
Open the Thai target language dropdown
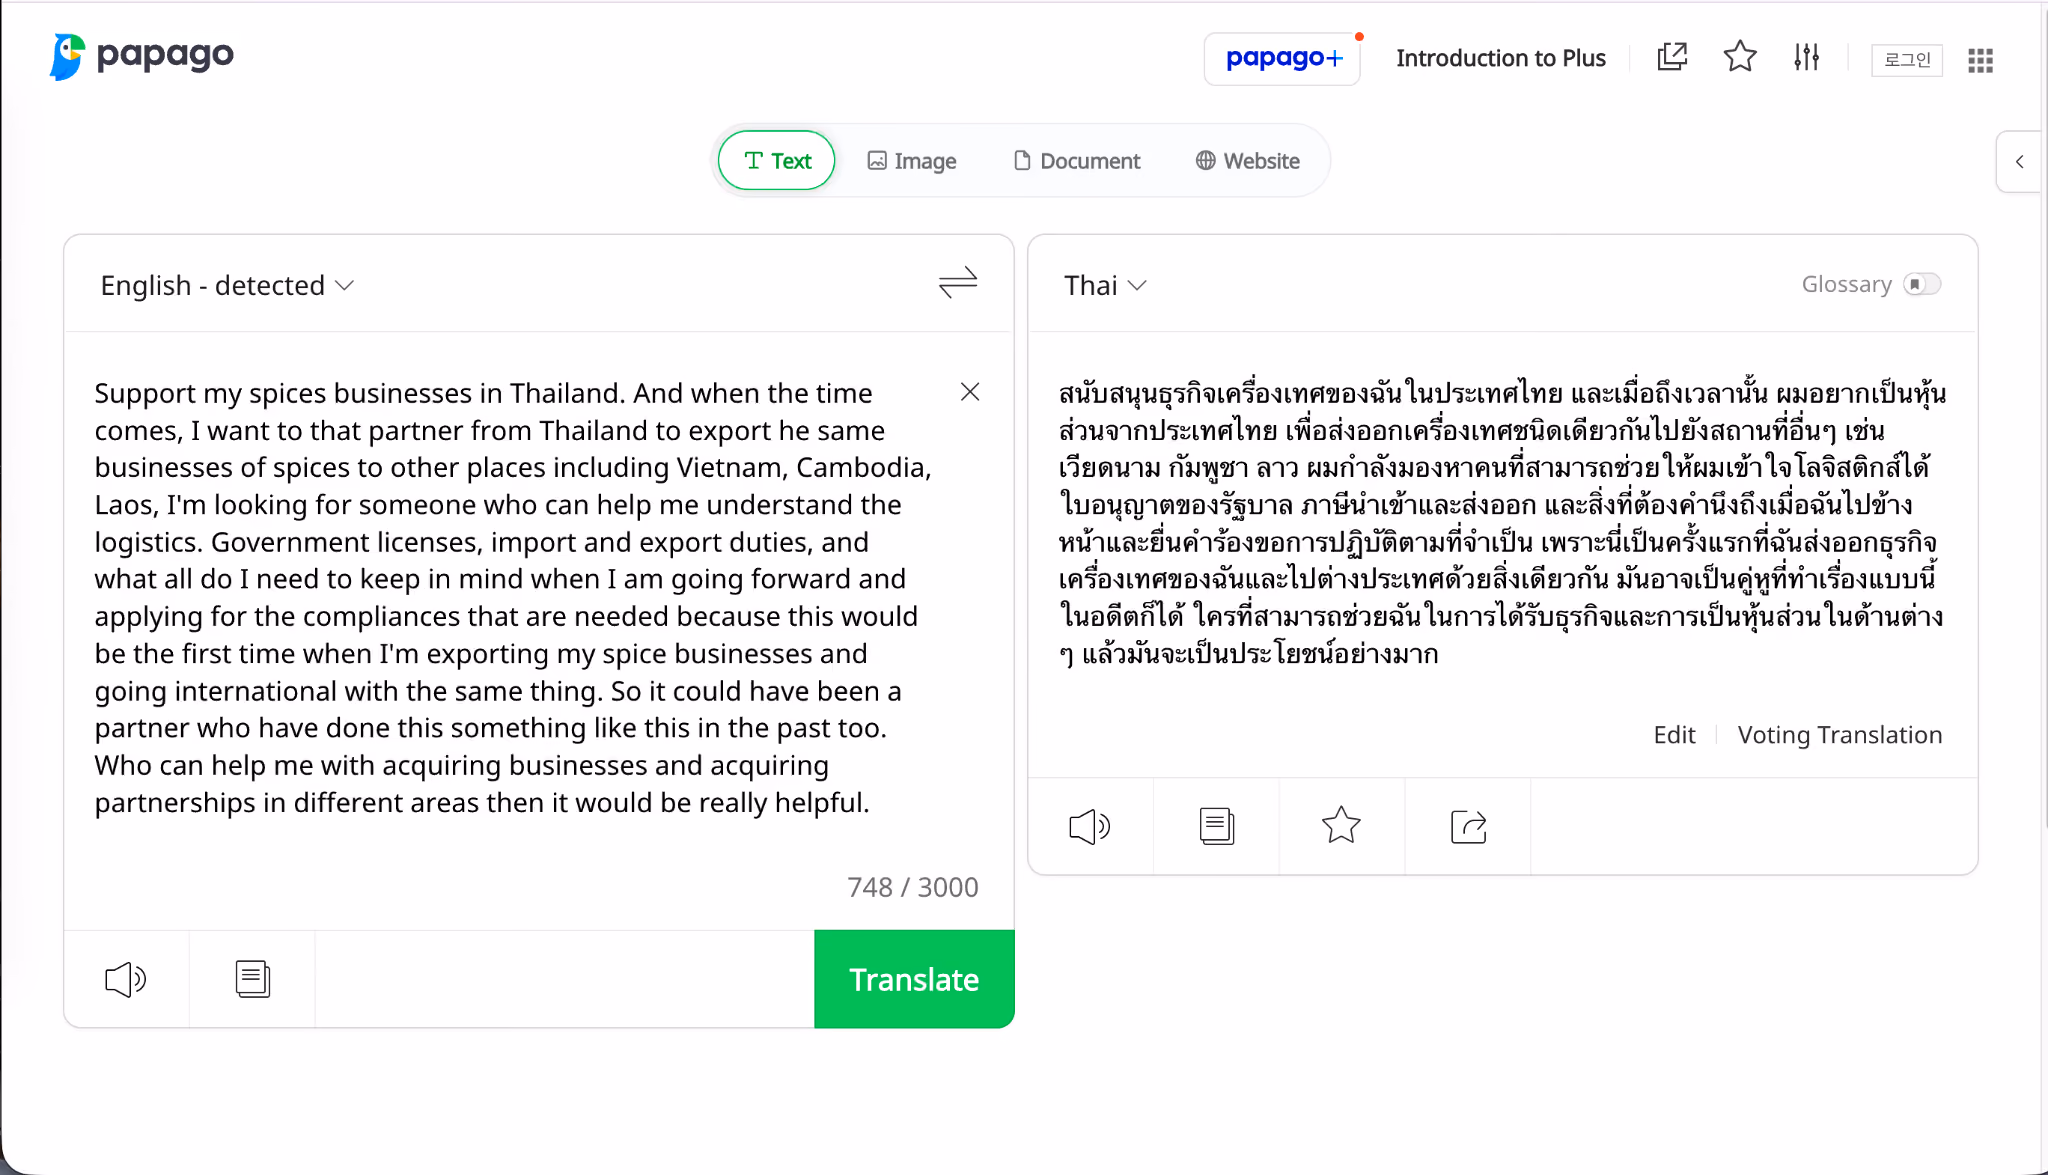[x=1105, y=285]
